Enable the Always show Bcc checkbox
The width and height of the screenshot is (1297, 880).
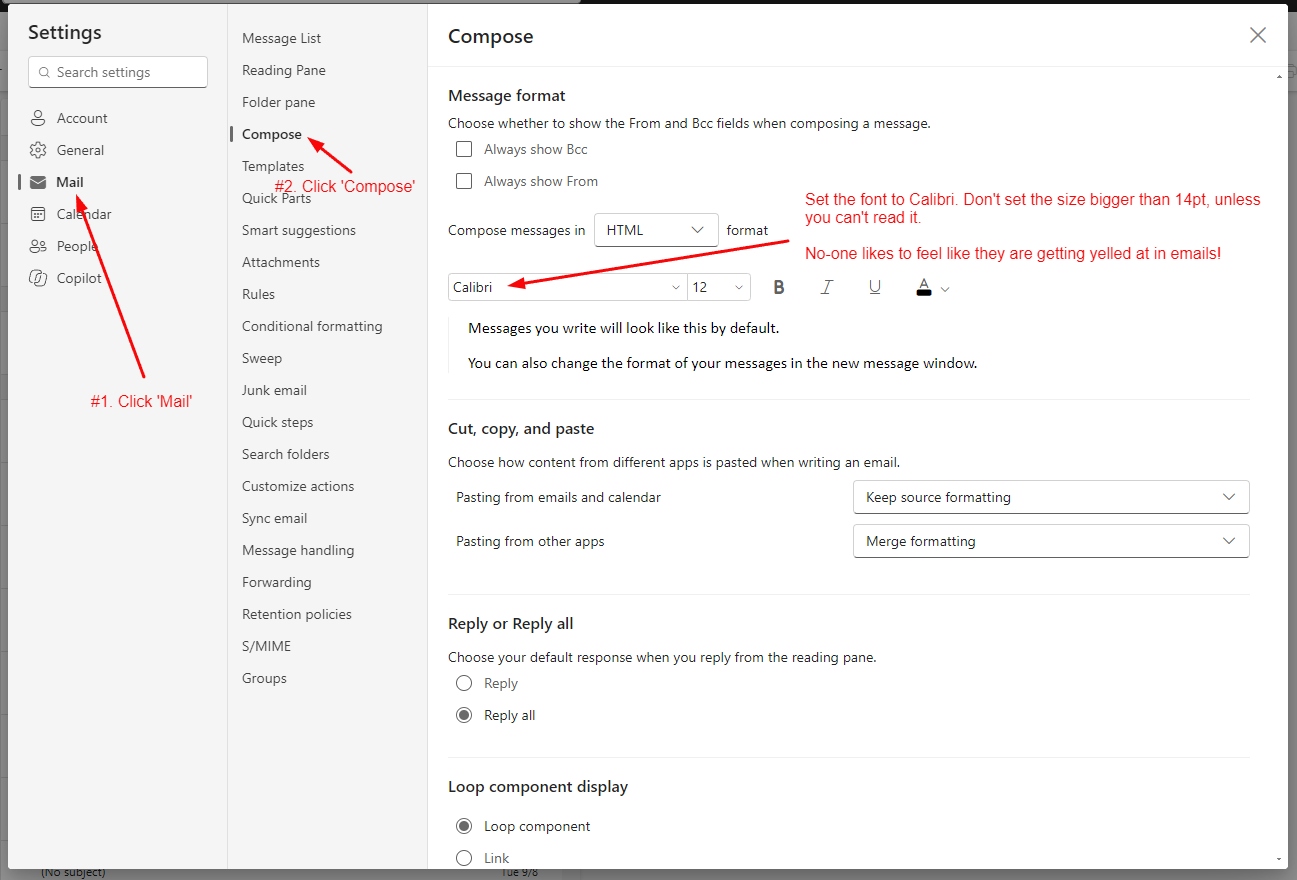(x=464, y=149)
